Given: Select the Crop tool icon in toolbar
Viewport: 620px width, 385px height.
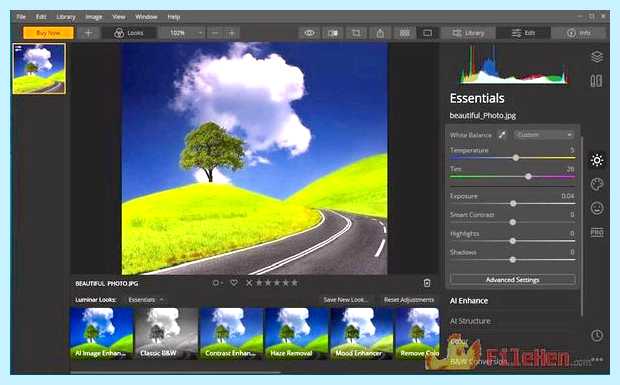Looking at the screenshot, I should (356, 33).
